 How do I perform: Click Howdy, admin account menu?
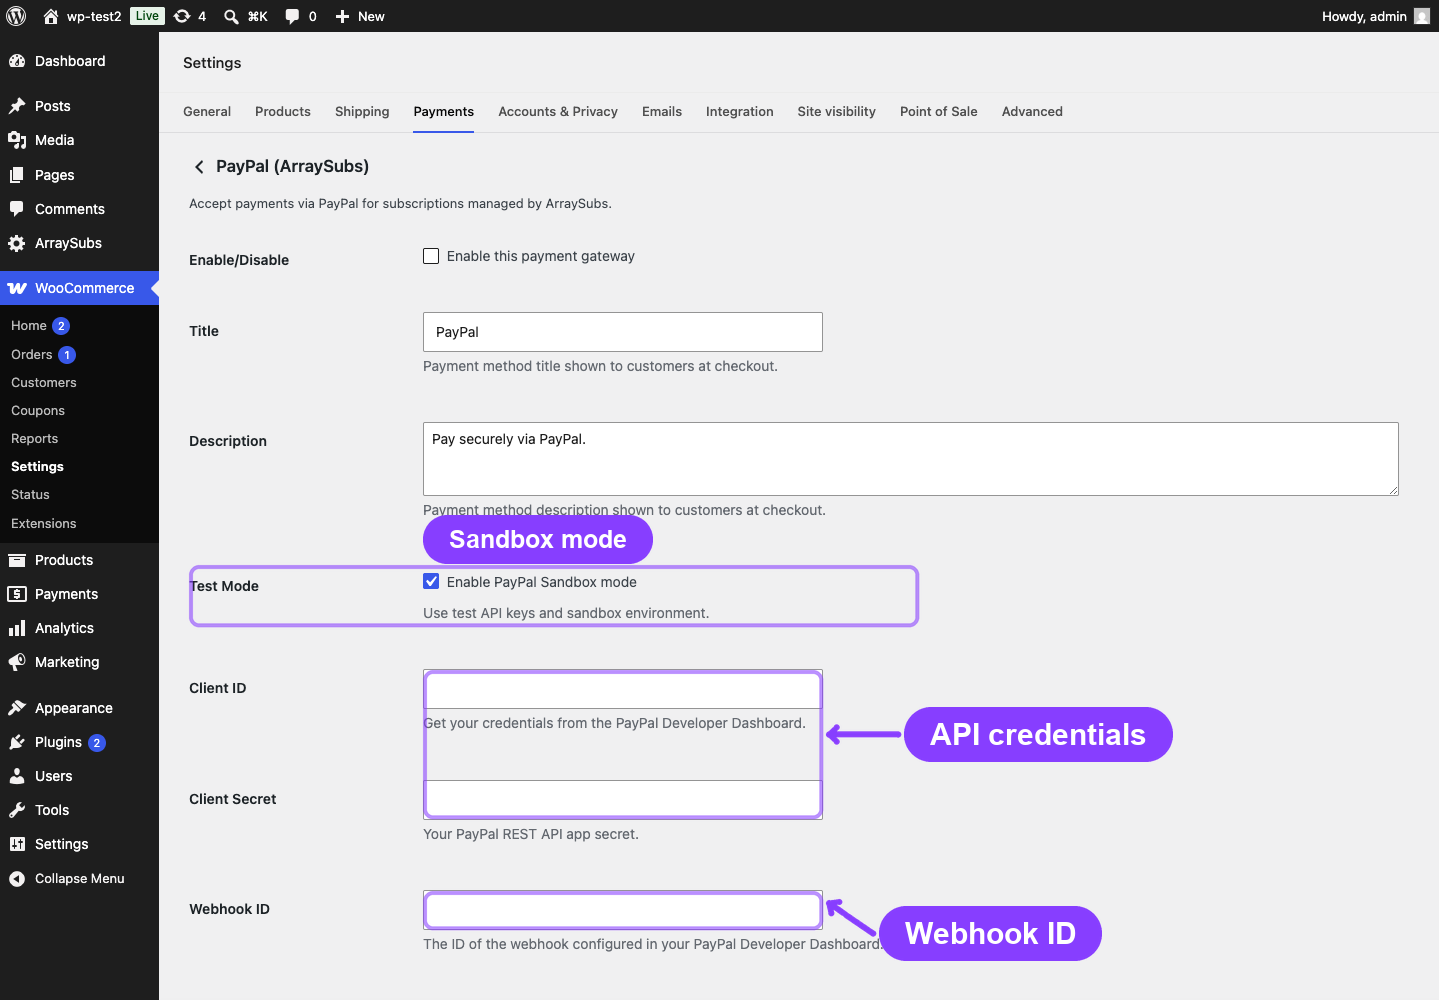(1376, 16)
